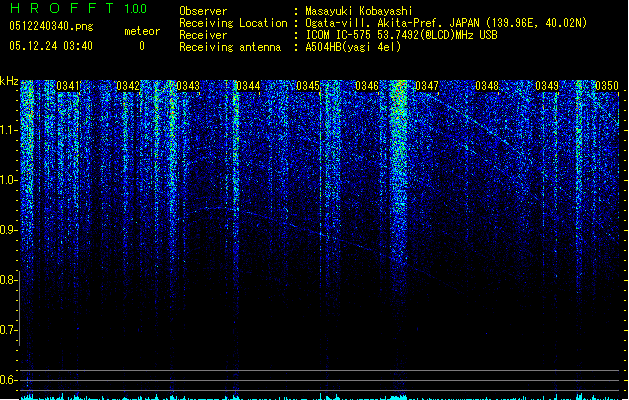
Task: Click the Observer field label
Action: click(x=203, y=11)
